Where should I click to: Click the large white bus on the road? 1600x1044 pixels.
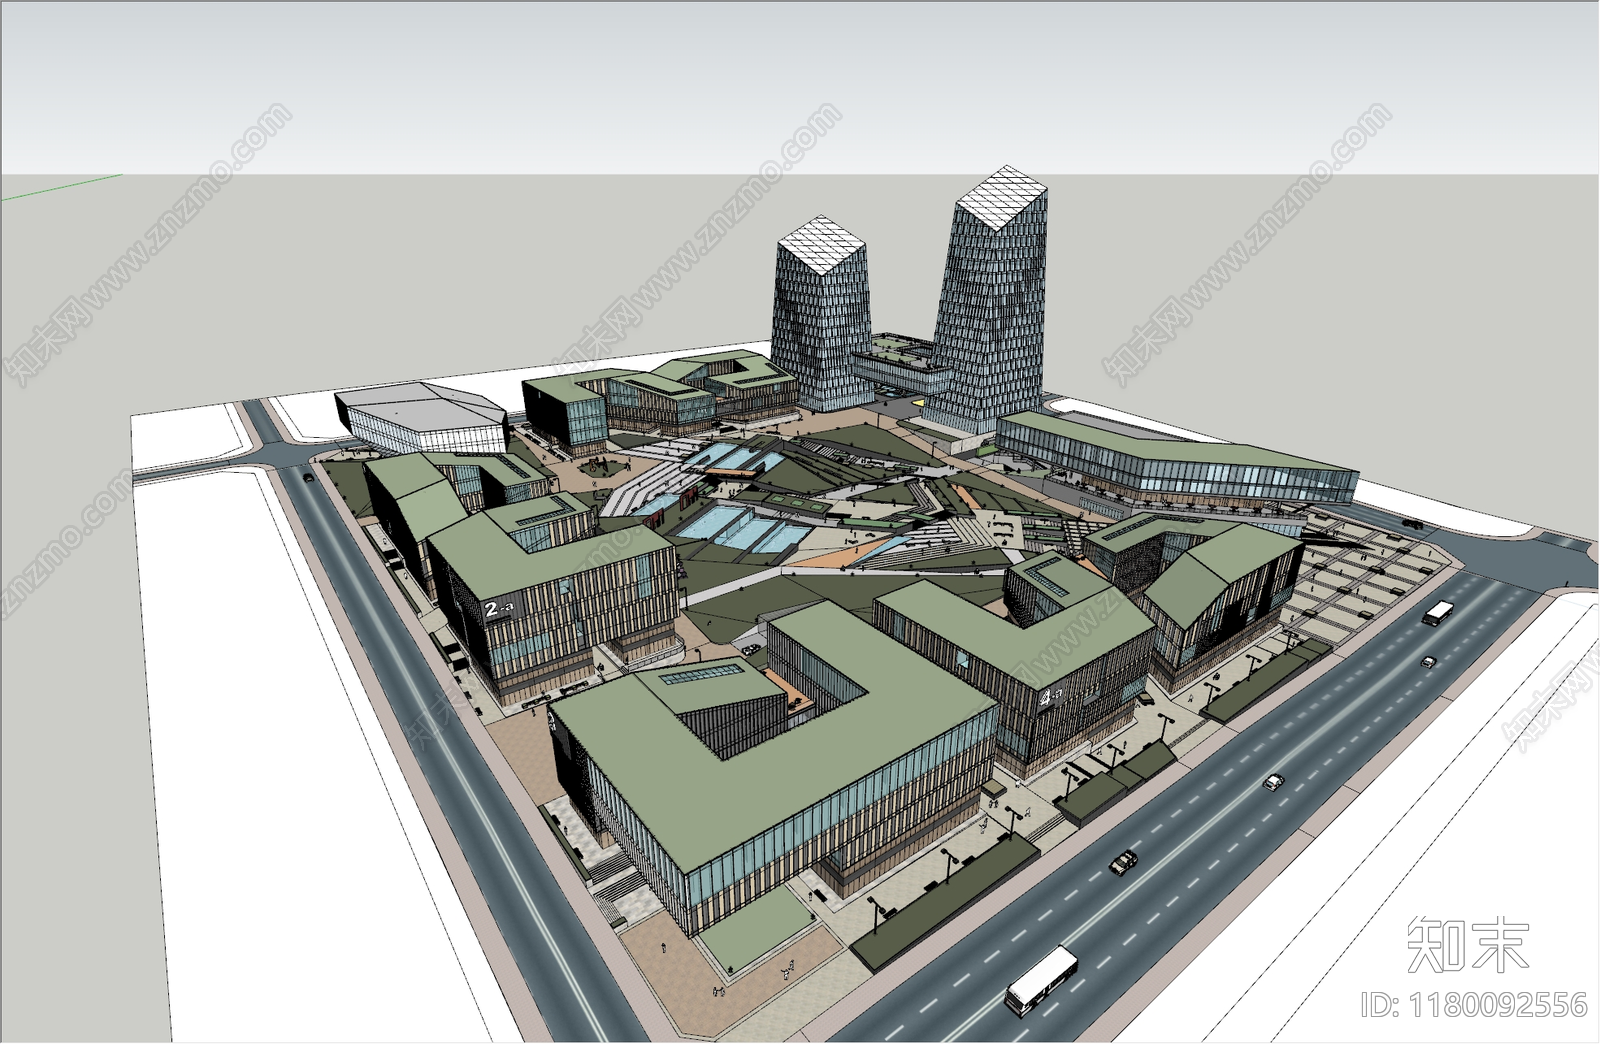pyautogui.click(x=1041, y=981)
